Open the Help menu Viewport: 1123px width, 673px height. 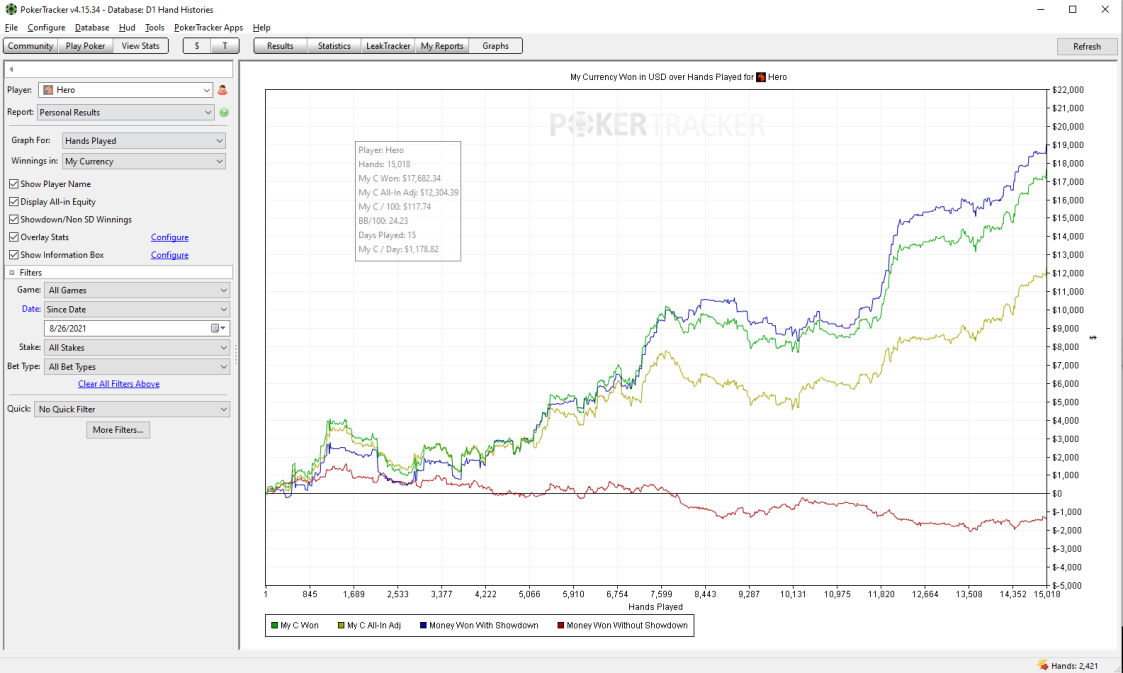click(x=261, y=27)
